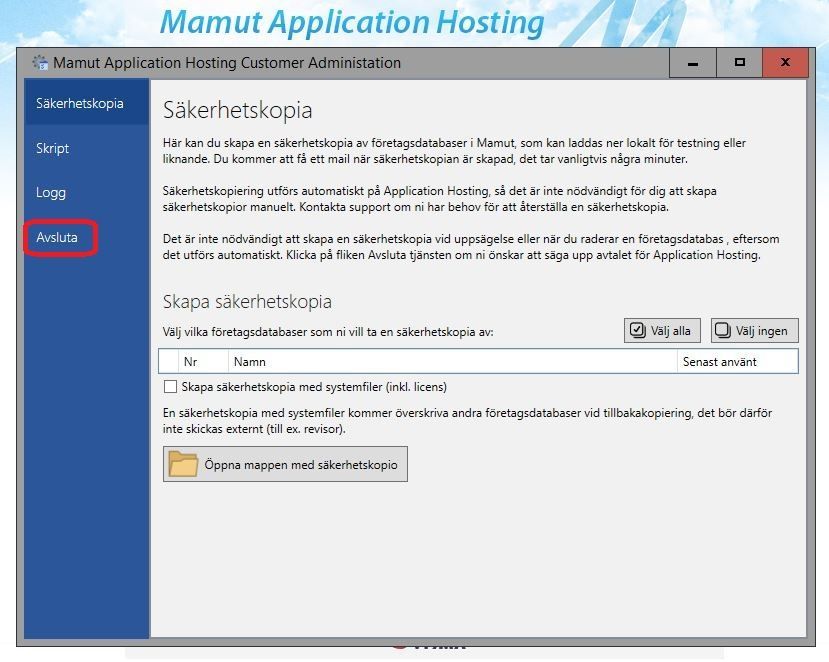Click the blank checkbox column header in table
829x662 pixels.
(x=169, y=362)
